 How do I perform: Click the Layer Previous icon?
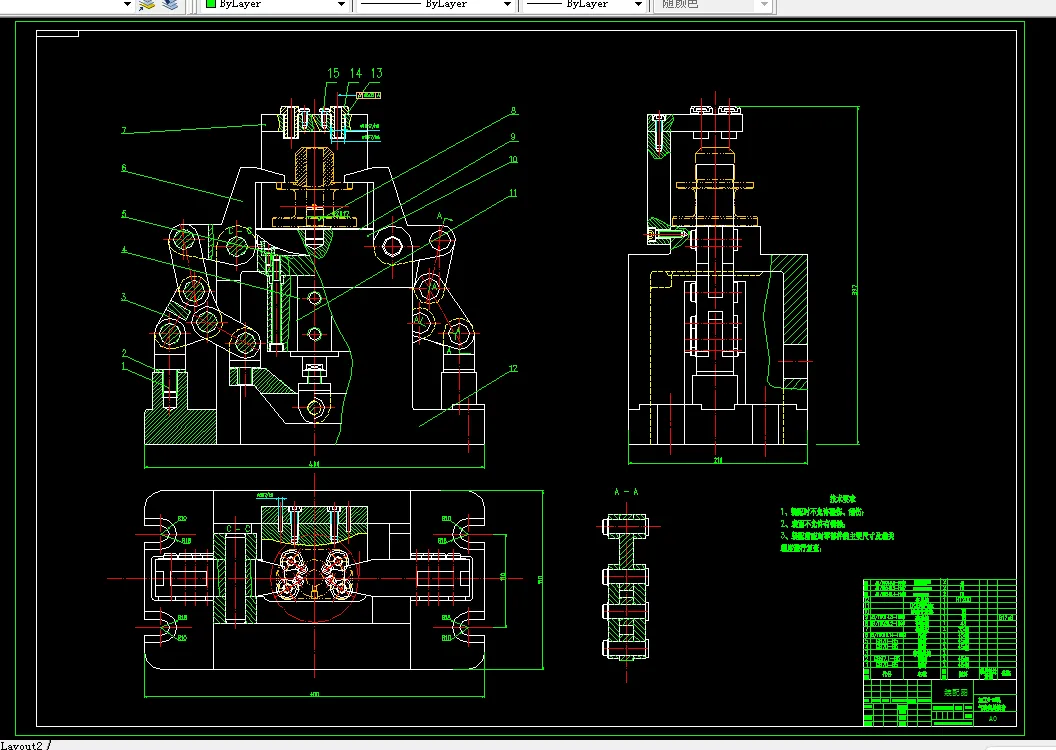coord(170,4)
